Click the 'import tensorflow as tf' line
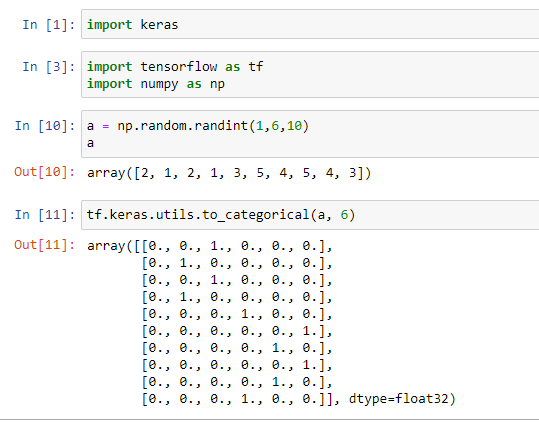The height and width of the screenshot is (425, 539). tap(175, 66)
